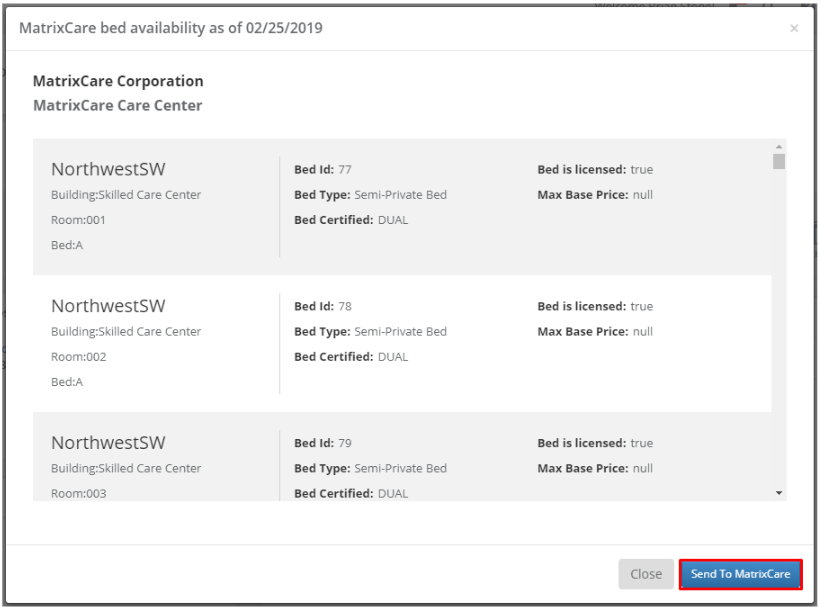
Task: Click Building:Skilled Care Center for Room:001
Action: point(126,195)
